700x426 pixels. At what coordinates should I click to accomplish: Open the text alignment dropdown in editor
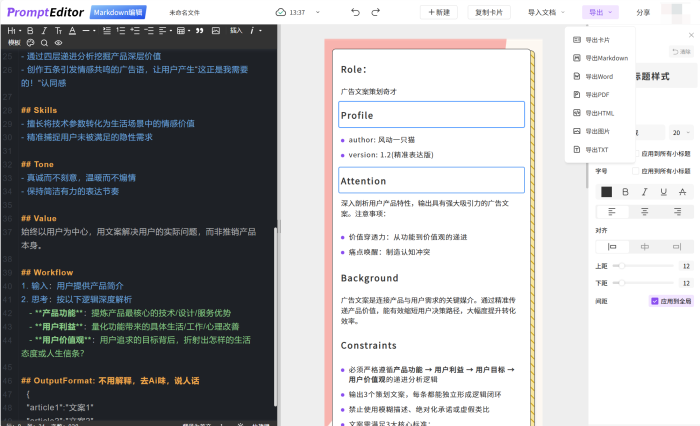pos(165,30)
